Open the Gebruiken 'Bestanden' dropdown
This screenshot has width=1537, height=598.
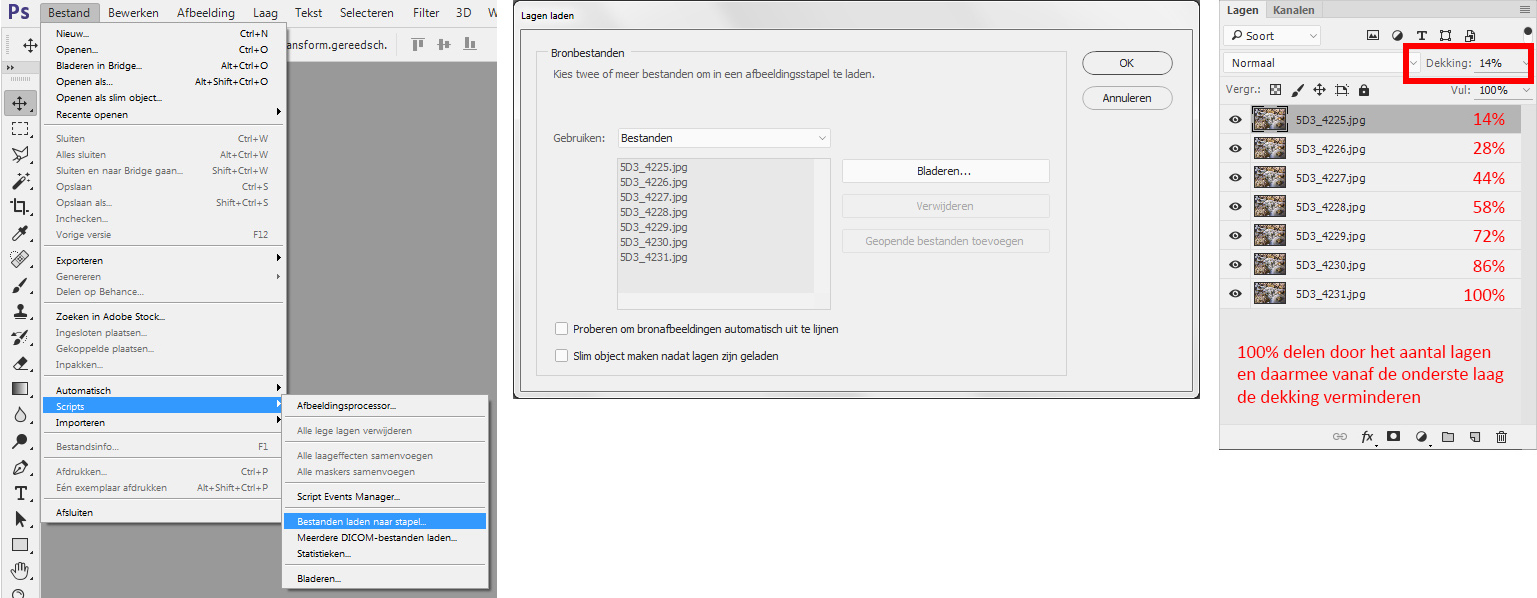click(723, 138)
